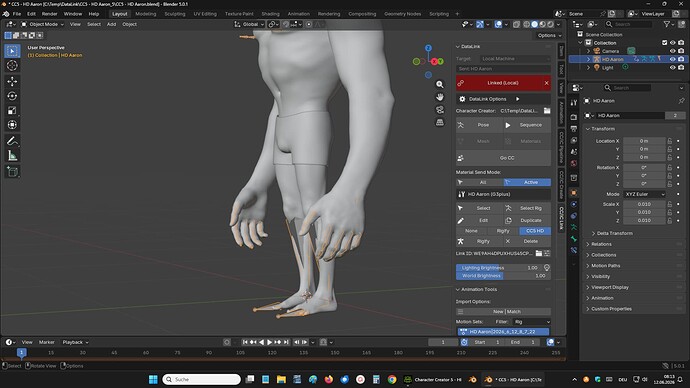Click the viewport pan hand icon
The height and width of the screenshot is (388, 690).
coord(440,97)
